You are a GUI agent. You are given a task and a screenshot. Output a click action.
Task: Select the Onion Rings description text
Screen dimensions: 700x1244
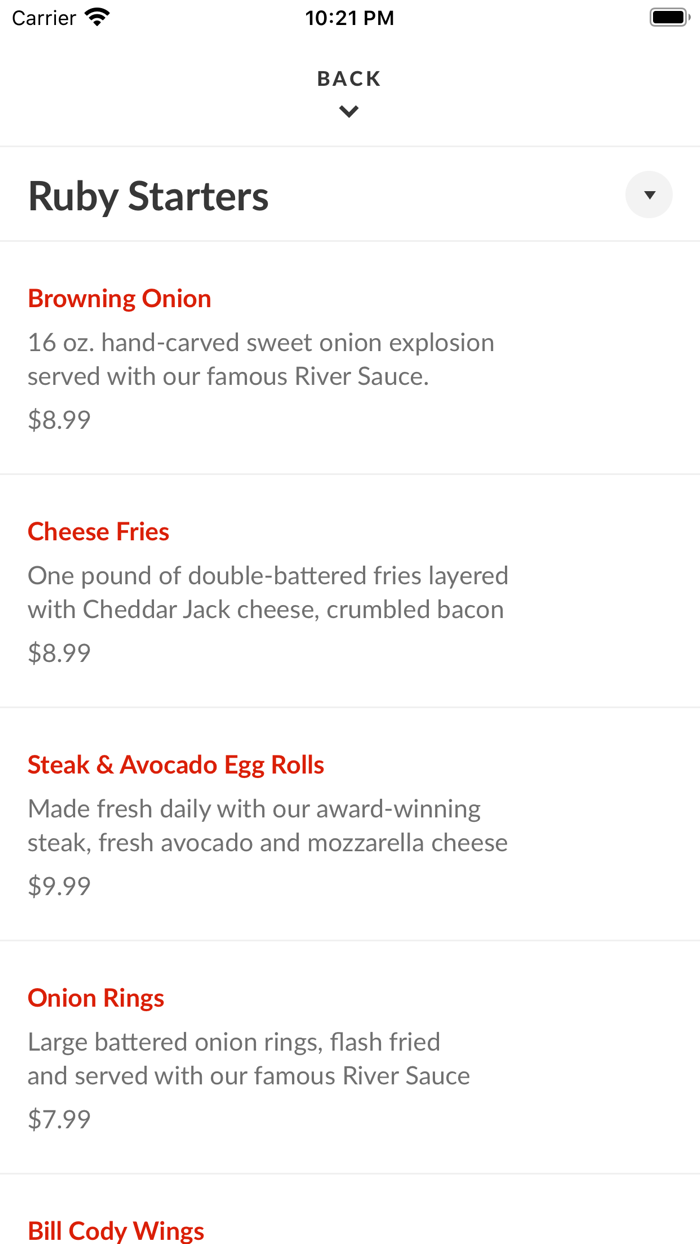pyautogui.click(x=248, y=1058)
